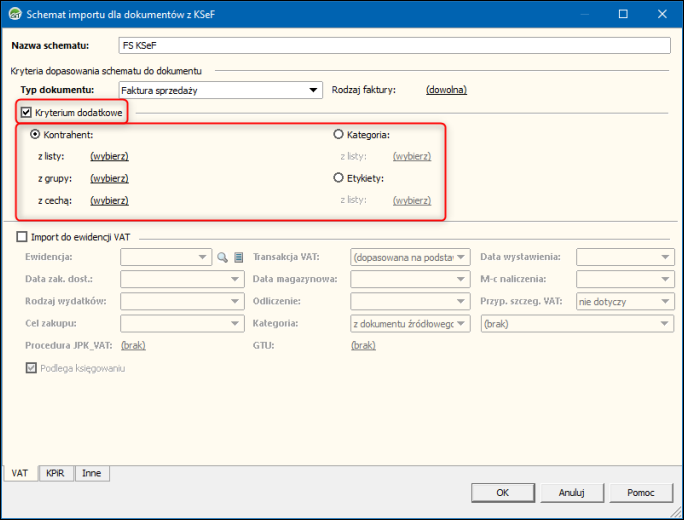Select the Kontrahent radio button
The height and width of the screenshot is (520, 684).
(x=35, y=134)
